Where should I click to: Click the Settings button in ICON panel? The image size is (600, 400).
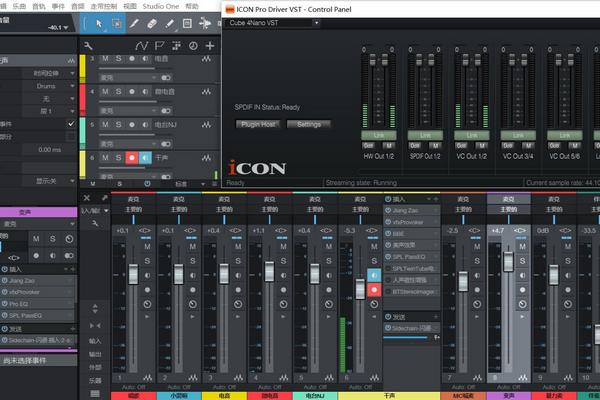click(309, 124)
